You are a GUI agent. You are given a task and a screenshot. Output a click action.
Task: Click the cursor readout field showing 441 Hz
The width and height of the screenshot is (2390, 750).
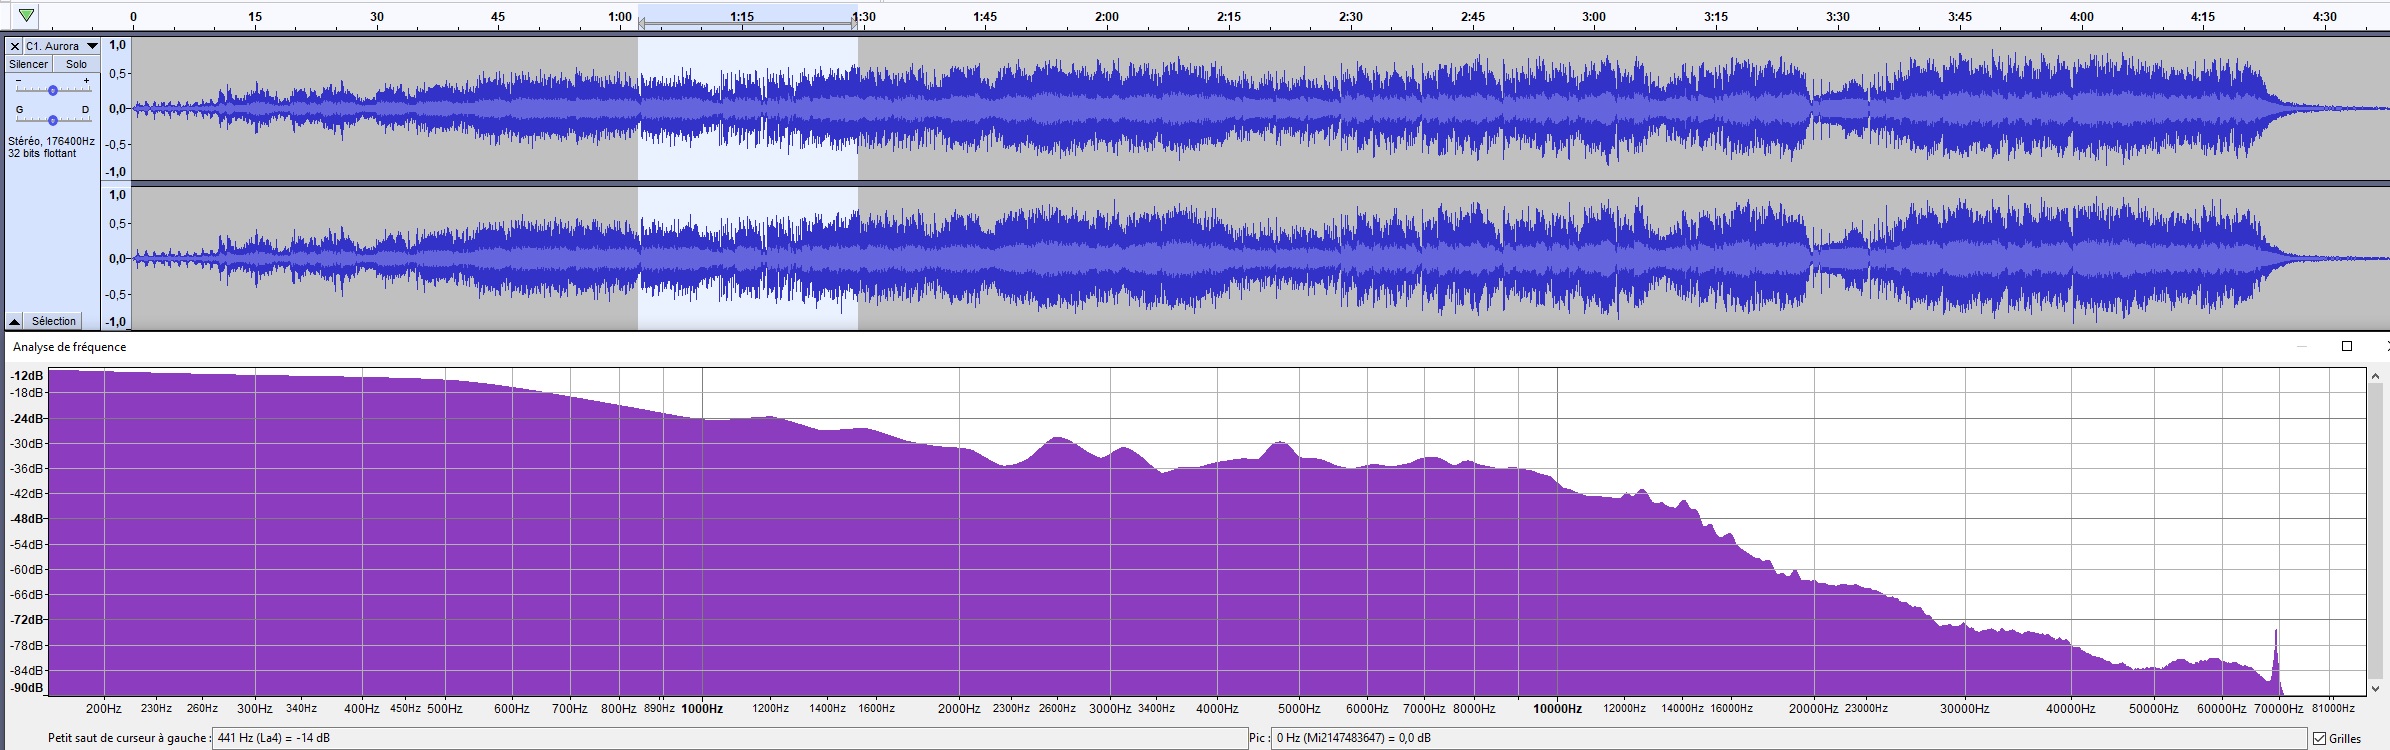click(728, 738)
